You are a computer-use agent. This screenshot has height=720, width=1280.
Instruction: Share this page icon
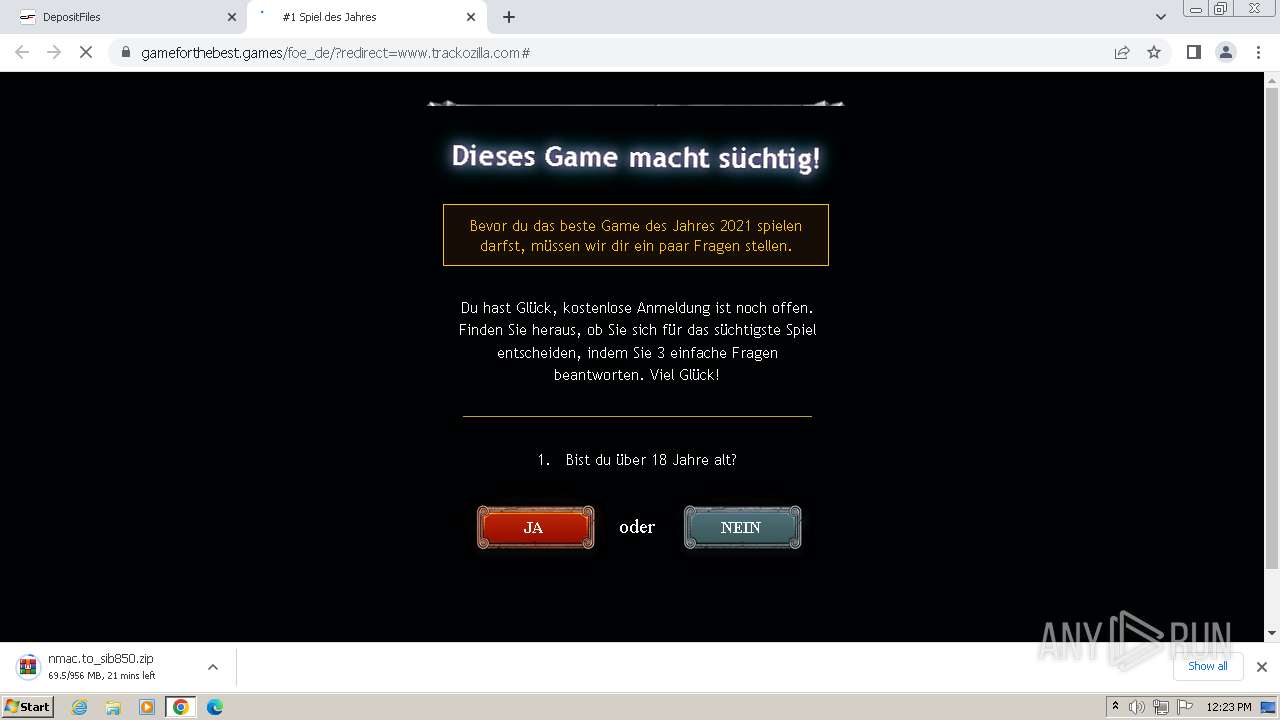[1122, 52]
